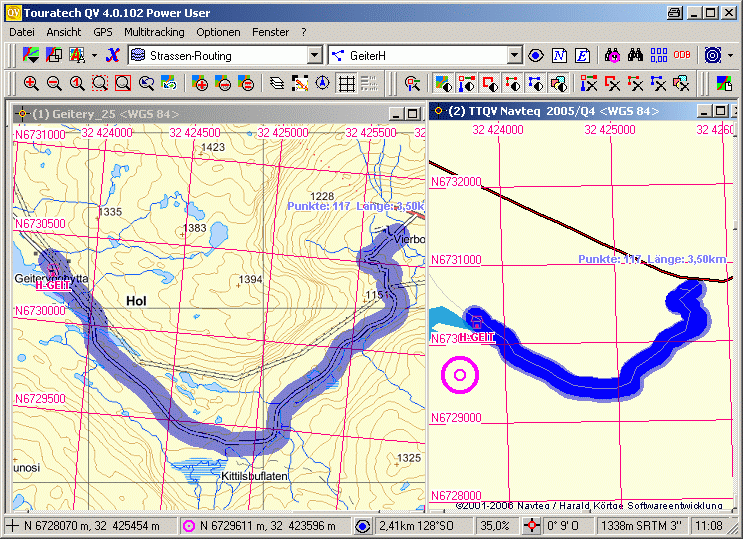The width and height of the screenshot is (743, 539).
Task: Toggle the blue eye icon beside GeiterH
Action: tap(536, 55)
